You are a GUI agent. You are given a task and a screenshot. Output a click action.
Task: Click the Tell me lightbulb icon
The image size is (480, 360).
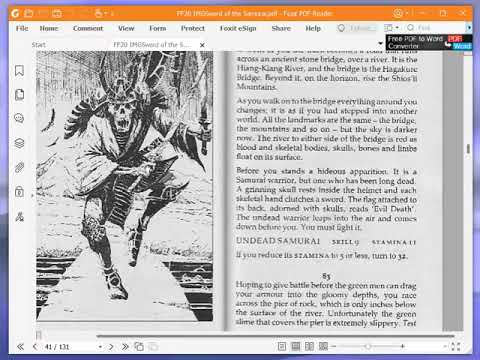pos(341,28)
